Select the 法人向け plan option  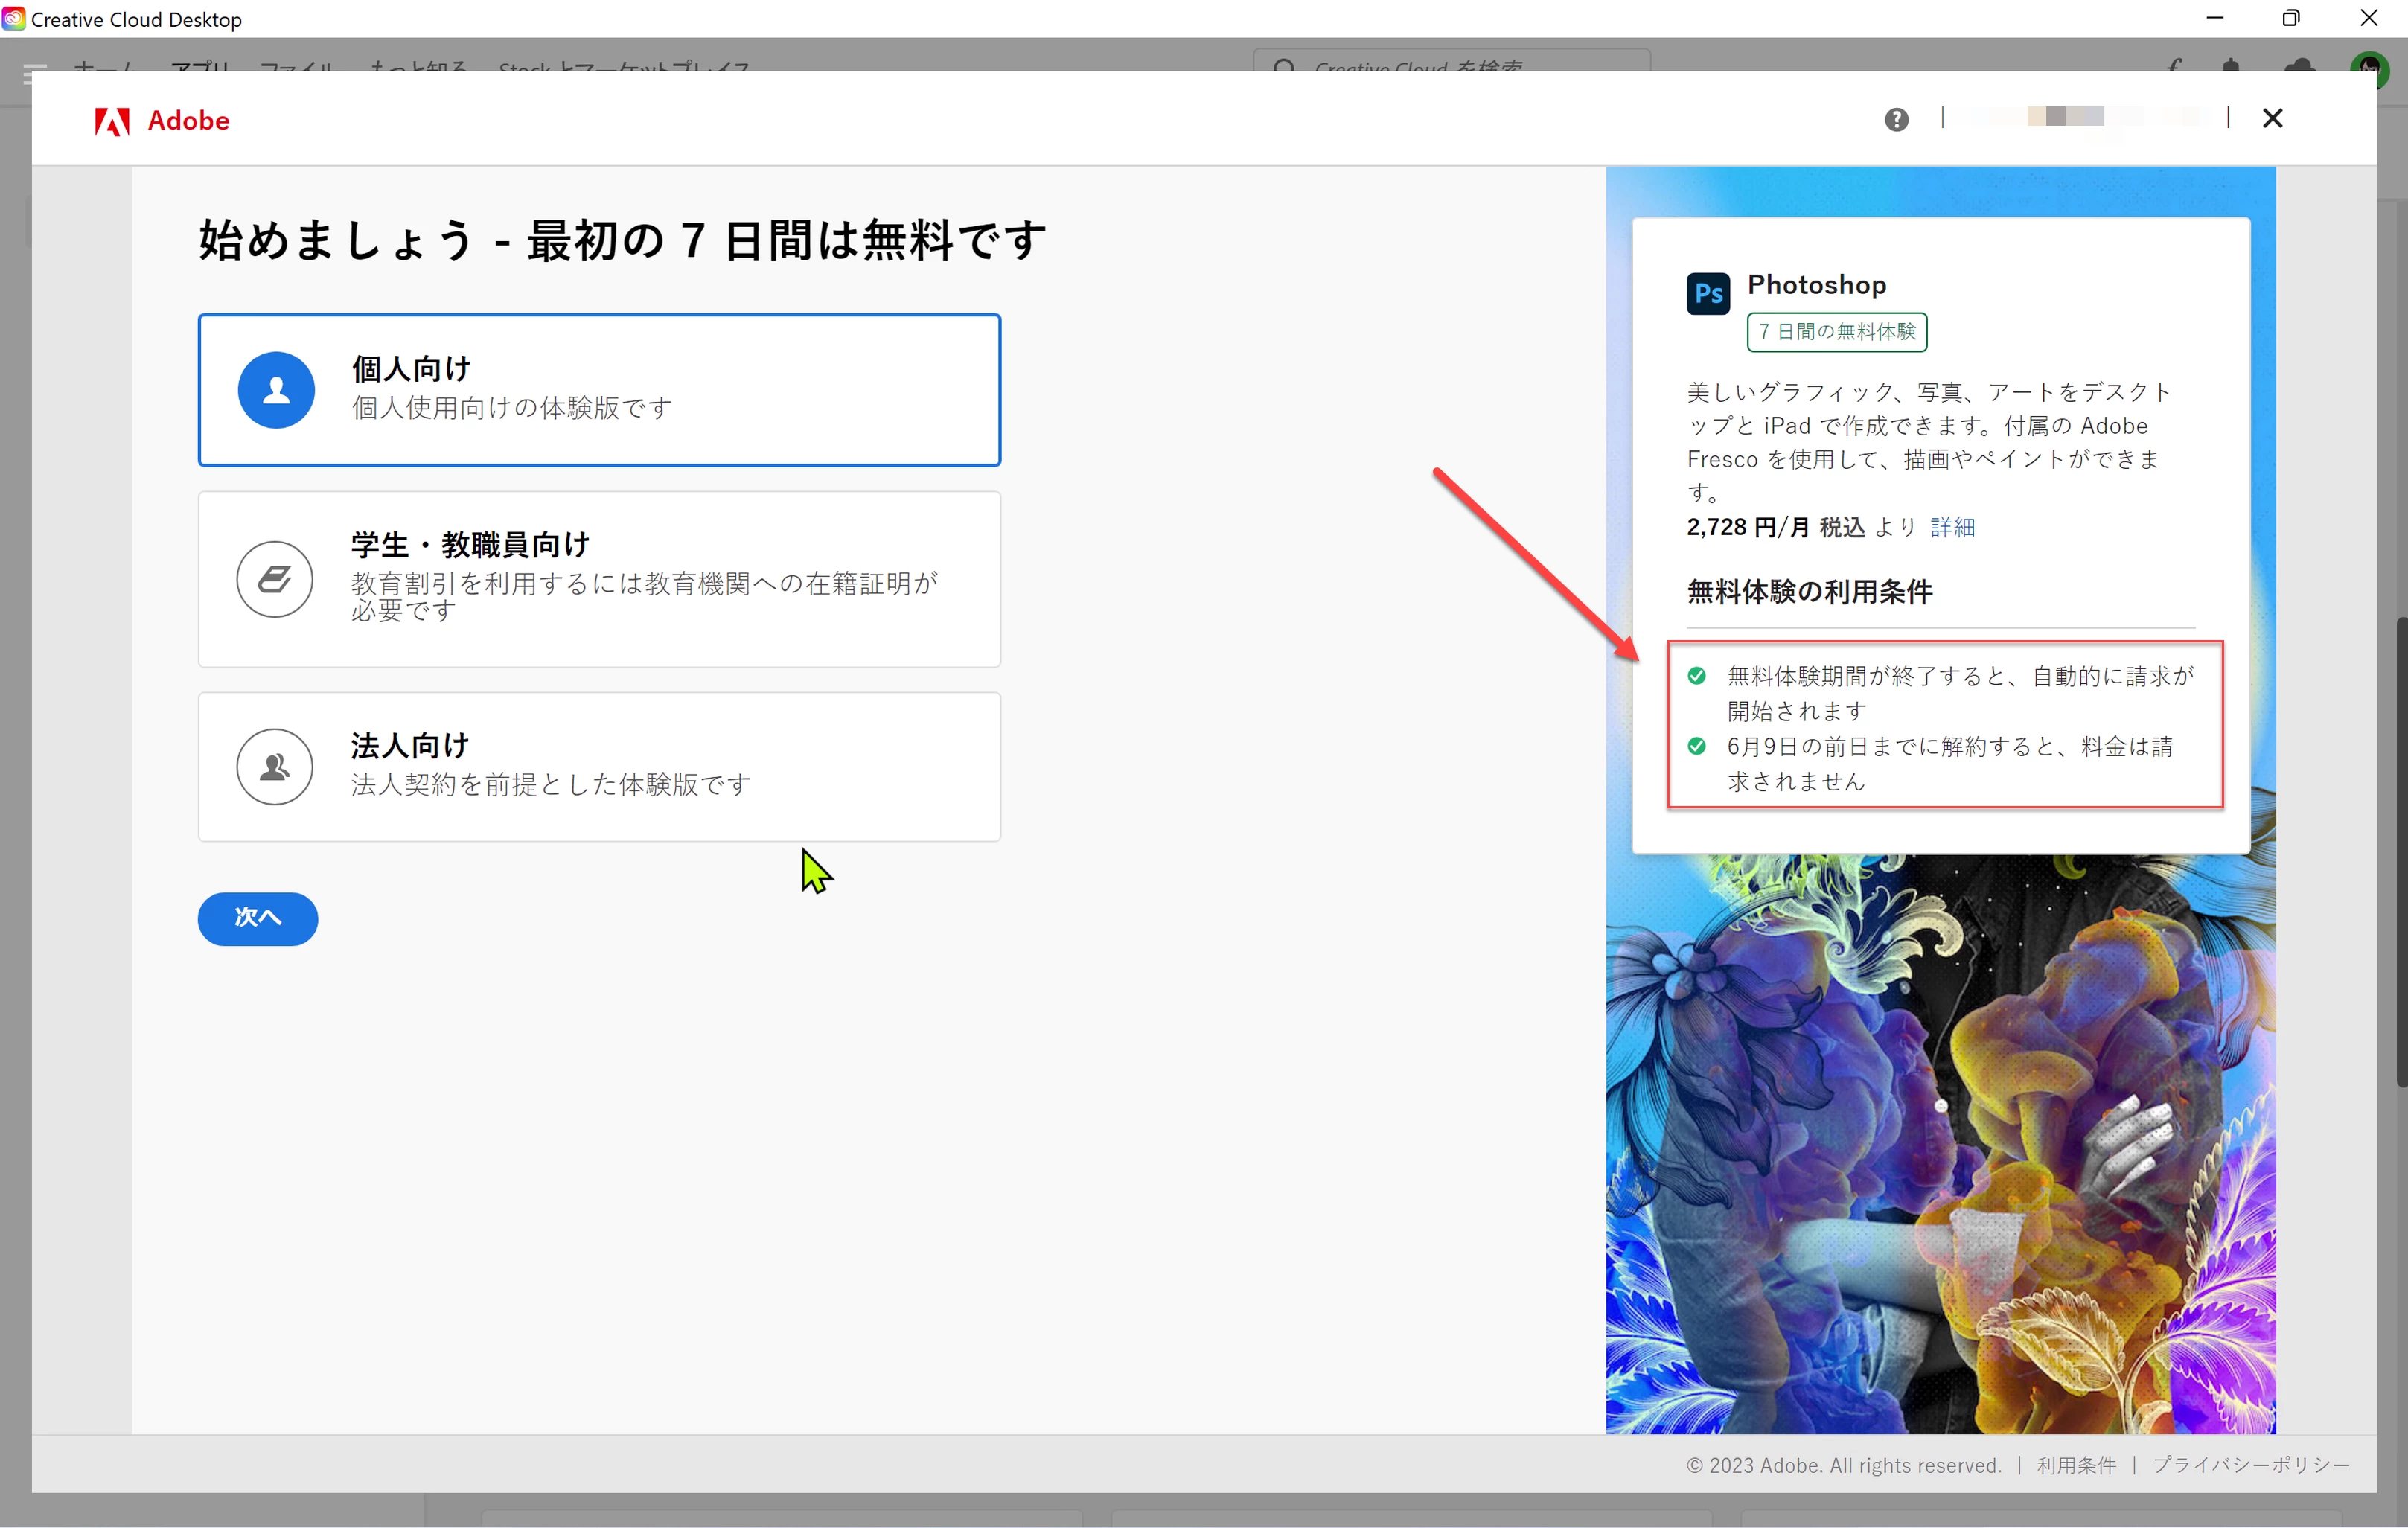click(x=600, y=767)
